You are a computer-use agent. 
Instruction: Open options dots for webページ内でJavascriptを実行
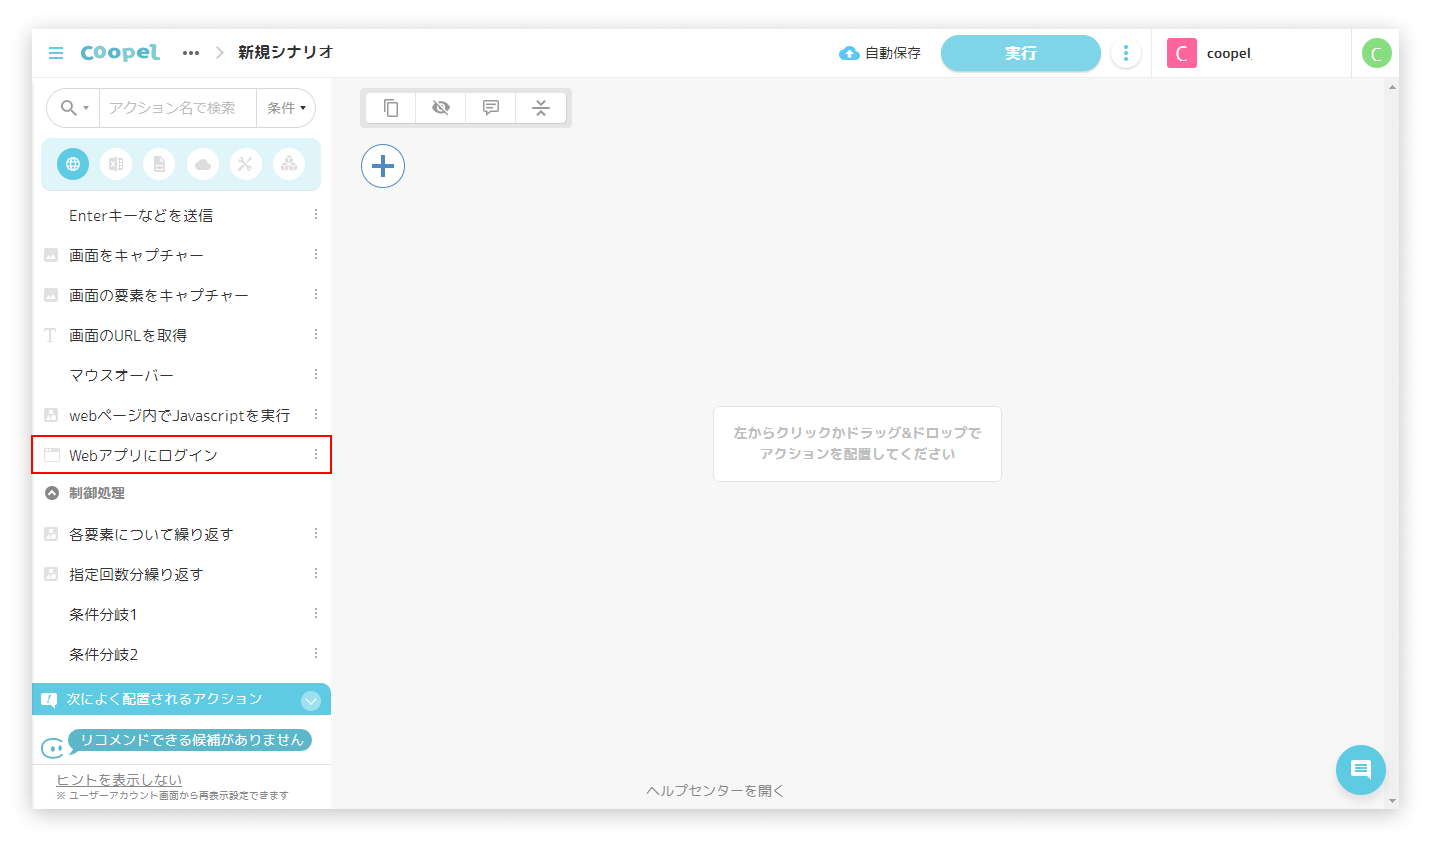pos(316,414)
